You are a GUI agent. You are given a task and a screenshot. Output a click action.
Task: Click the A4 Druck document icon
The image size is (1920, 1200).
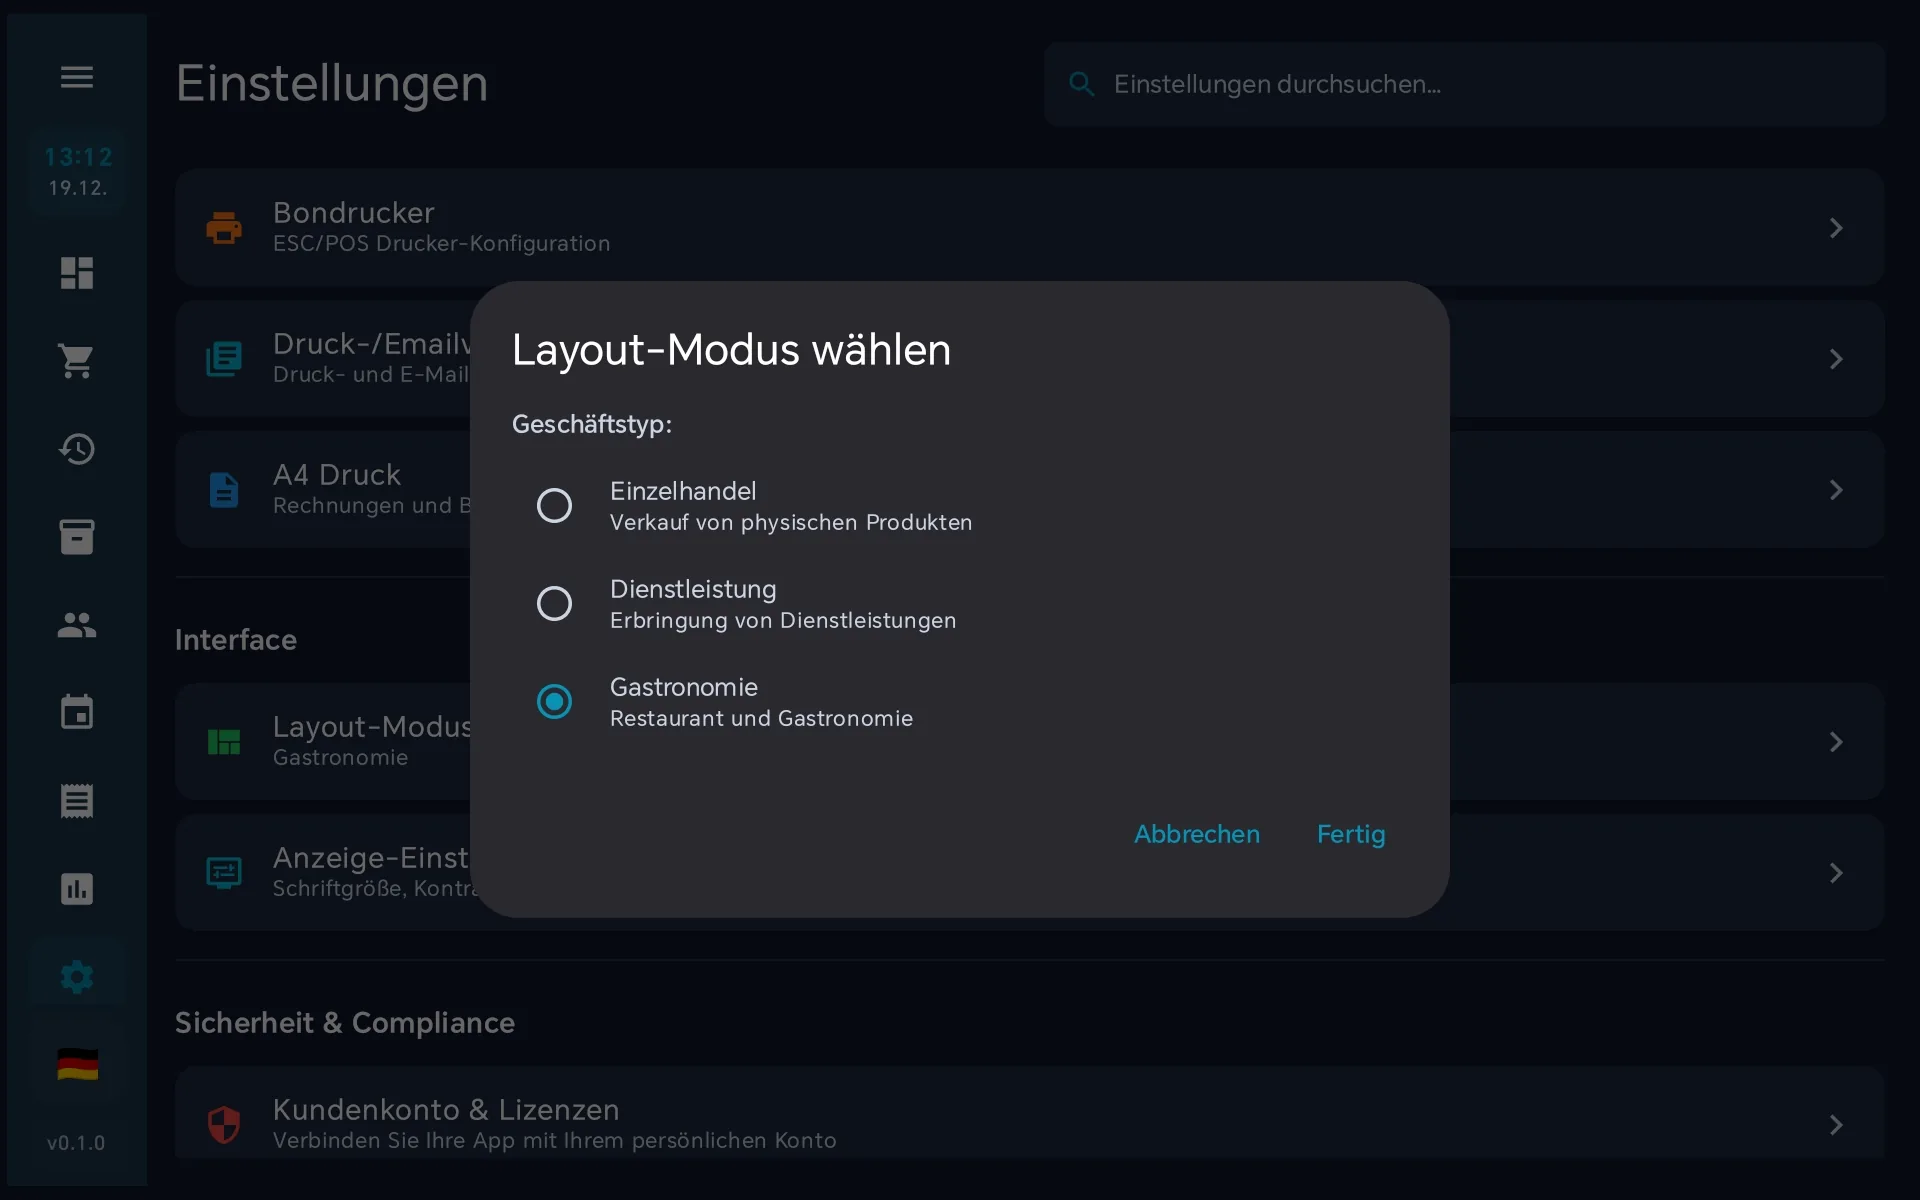click(x=224, y=490)
